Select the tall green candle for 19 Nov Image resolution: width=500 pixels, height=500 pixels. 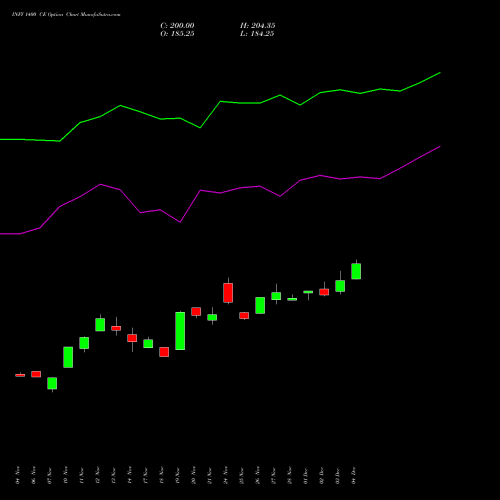[180, 331]
